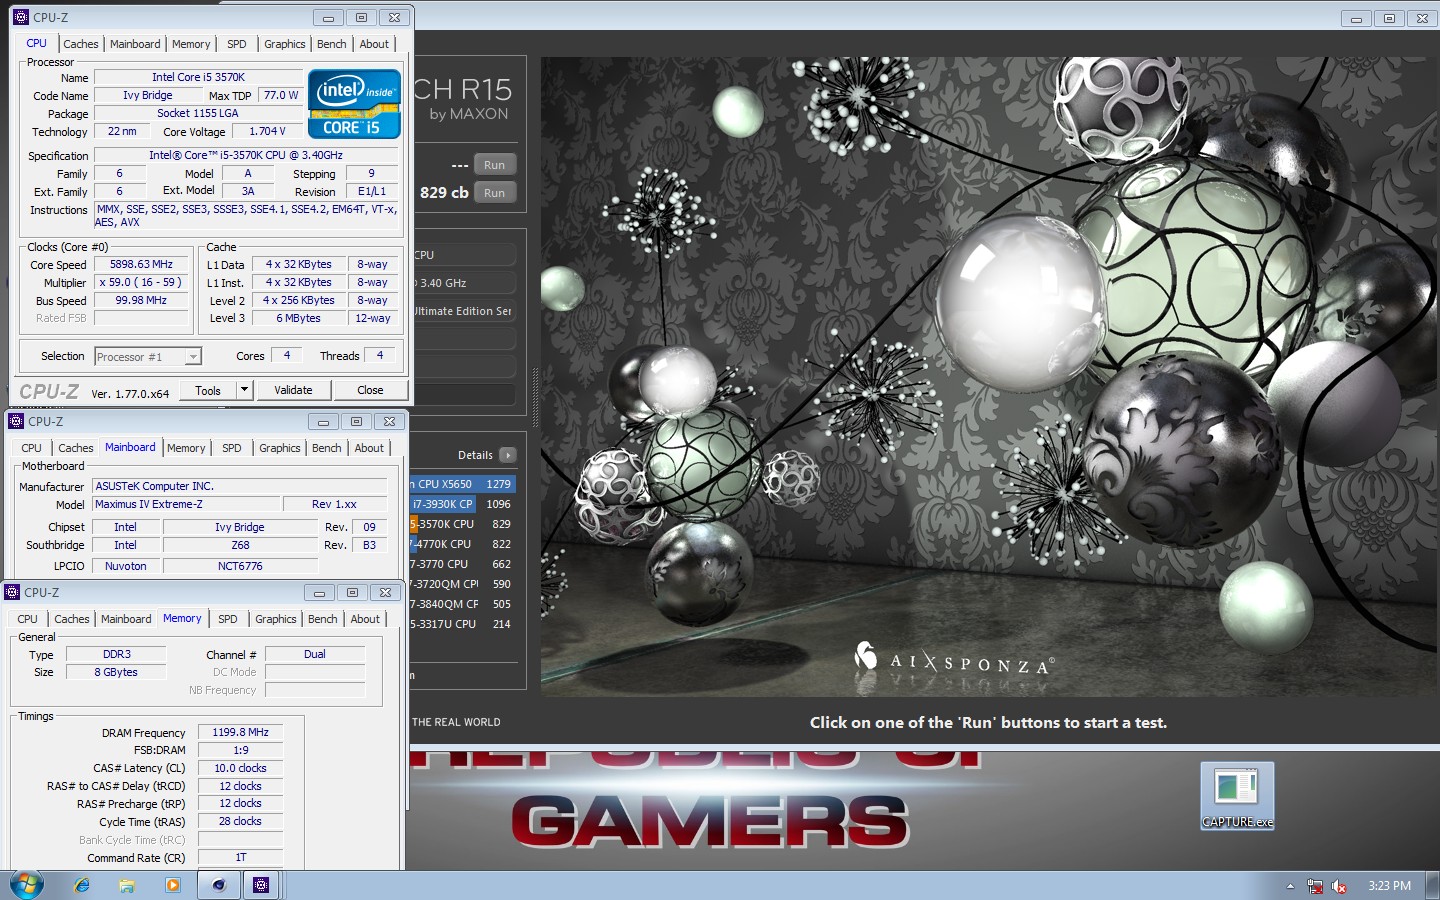Click CPU-Z title icon in Mainboard window
1440x900 pixels.
[x=16, y=421]
